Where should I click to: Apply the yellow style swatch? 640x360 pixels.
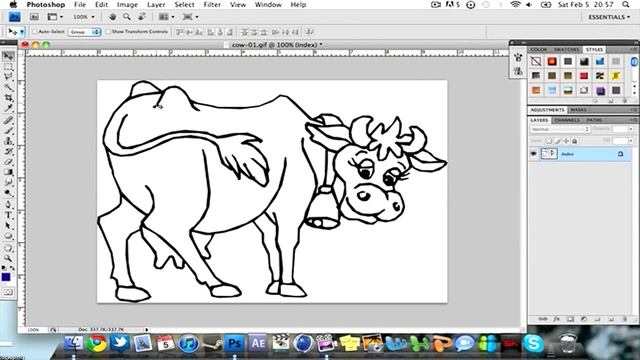click(x=616, y=76)
